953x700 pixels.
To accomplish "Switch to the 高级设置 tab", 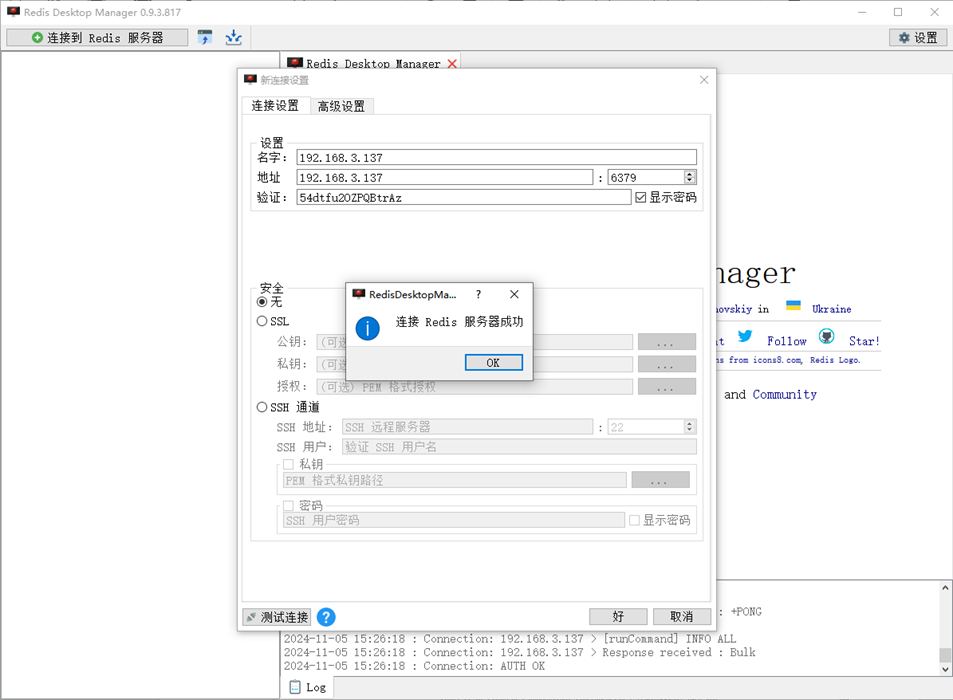I will click(342, 106).
